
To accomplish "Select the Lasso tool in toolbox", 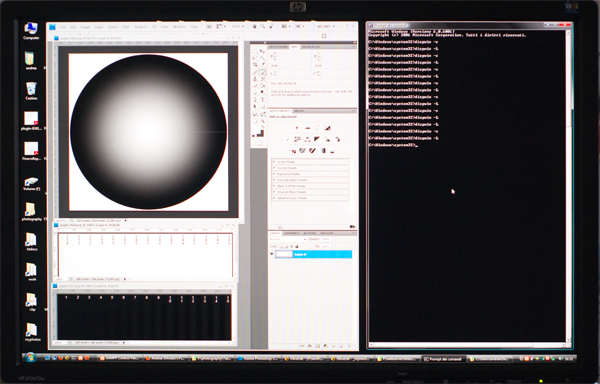I will [x=255, y=57].
